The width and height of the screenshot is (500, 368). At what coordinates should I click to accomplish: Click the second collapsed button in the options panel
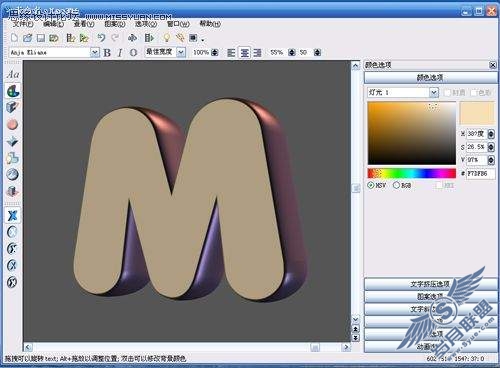430,297
